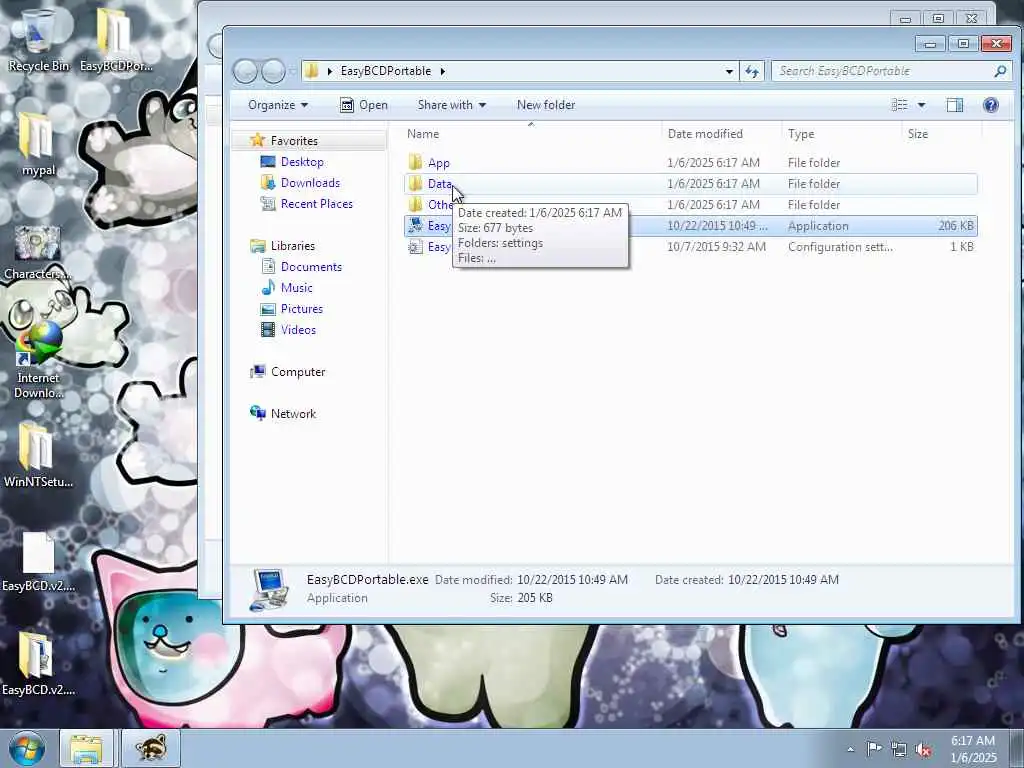The width and height of the screenshot is (1024, 768).
Task: Open the More view options arrow
Action: click(x=921, y=105)
